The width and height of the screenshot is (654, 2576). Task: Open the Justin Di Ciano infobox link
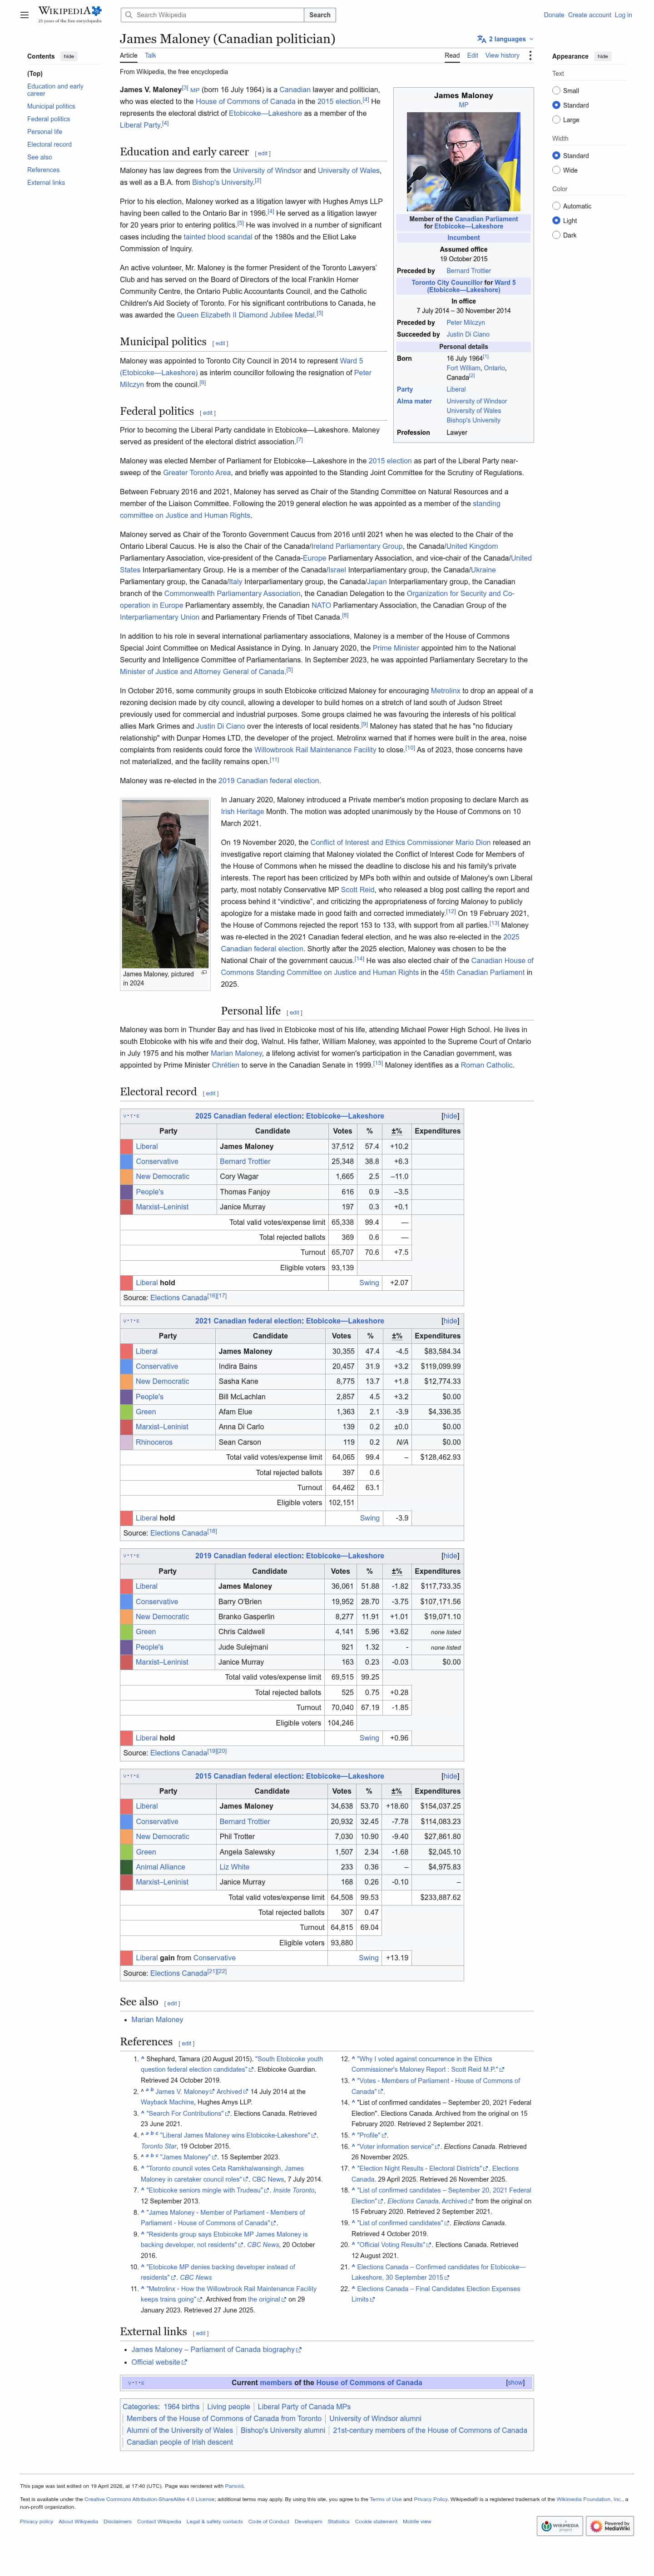(x=468, y=334)
